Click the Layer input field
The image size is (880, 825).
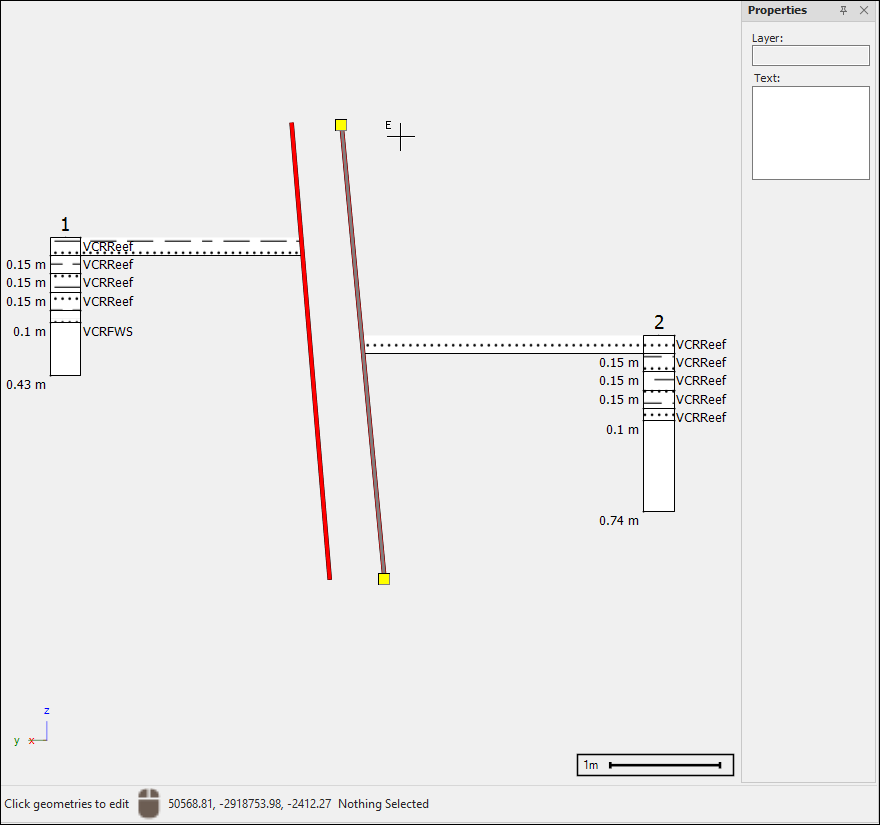click(810, 56)
